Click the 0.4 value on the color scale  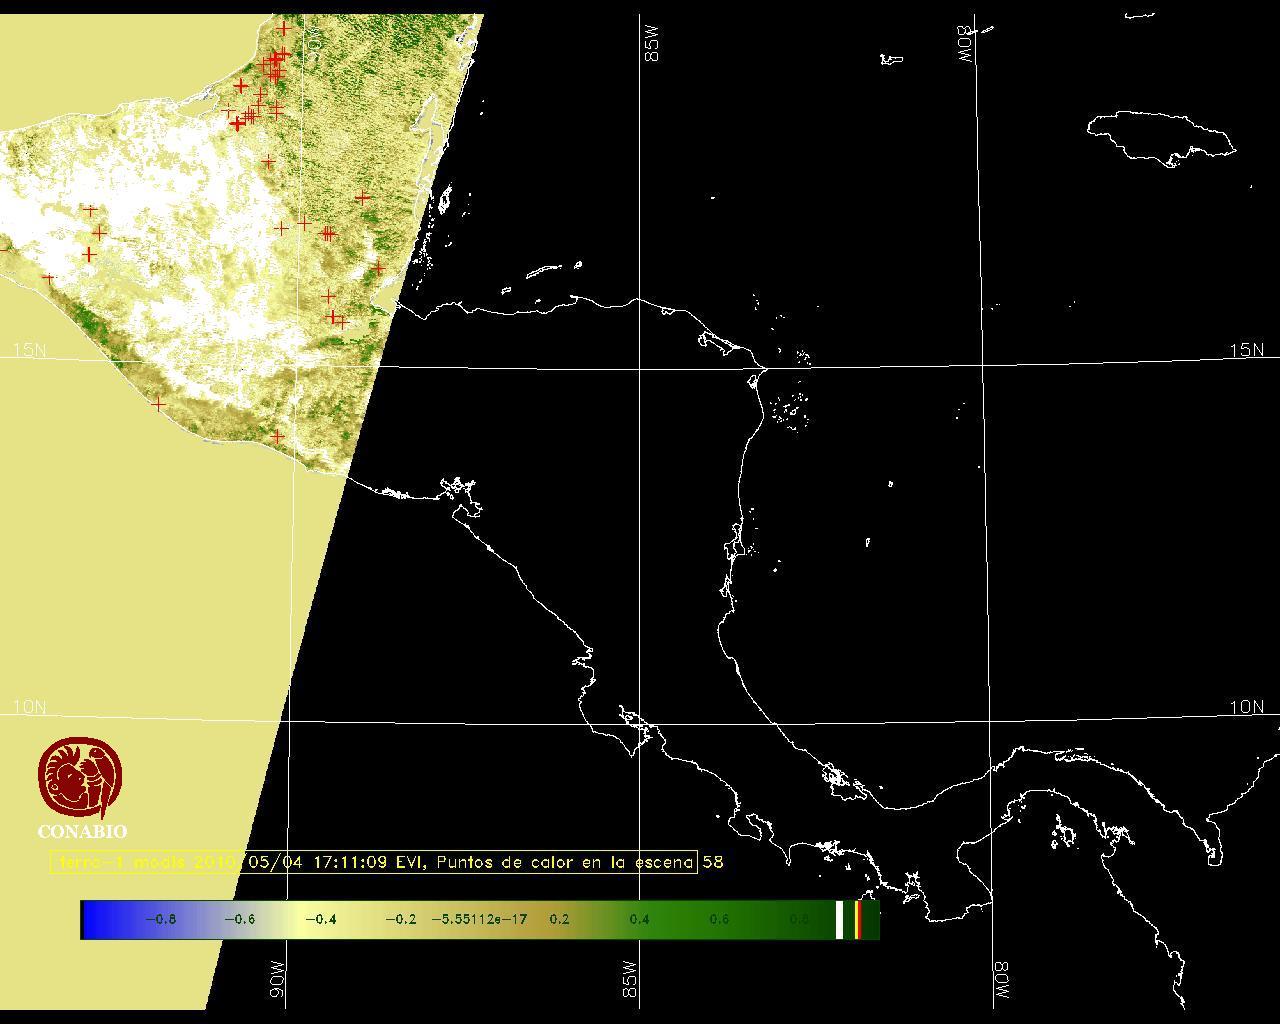639,920
